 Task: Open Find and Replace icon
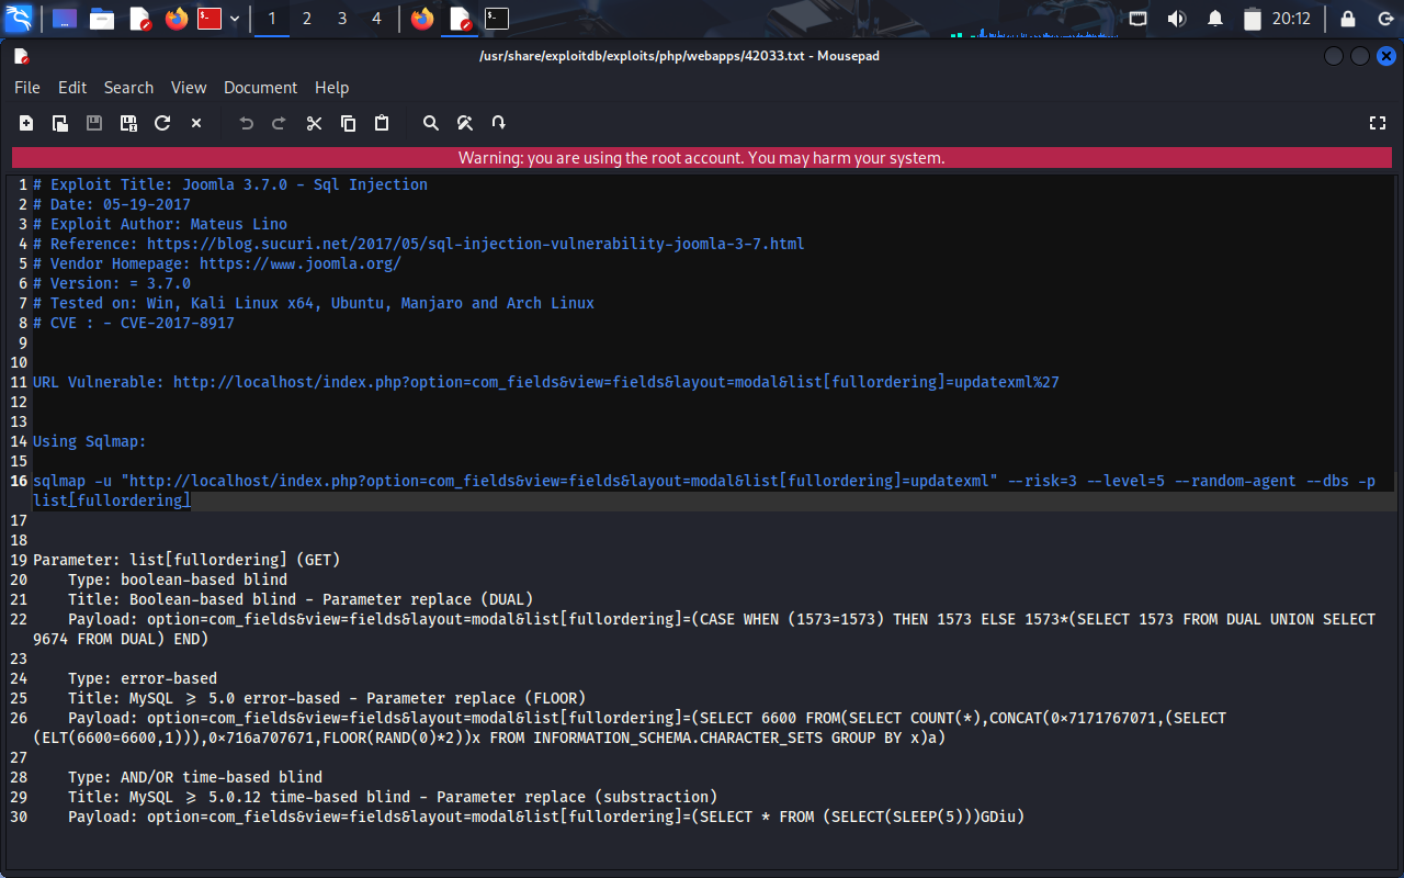click(x=464, y=123)
